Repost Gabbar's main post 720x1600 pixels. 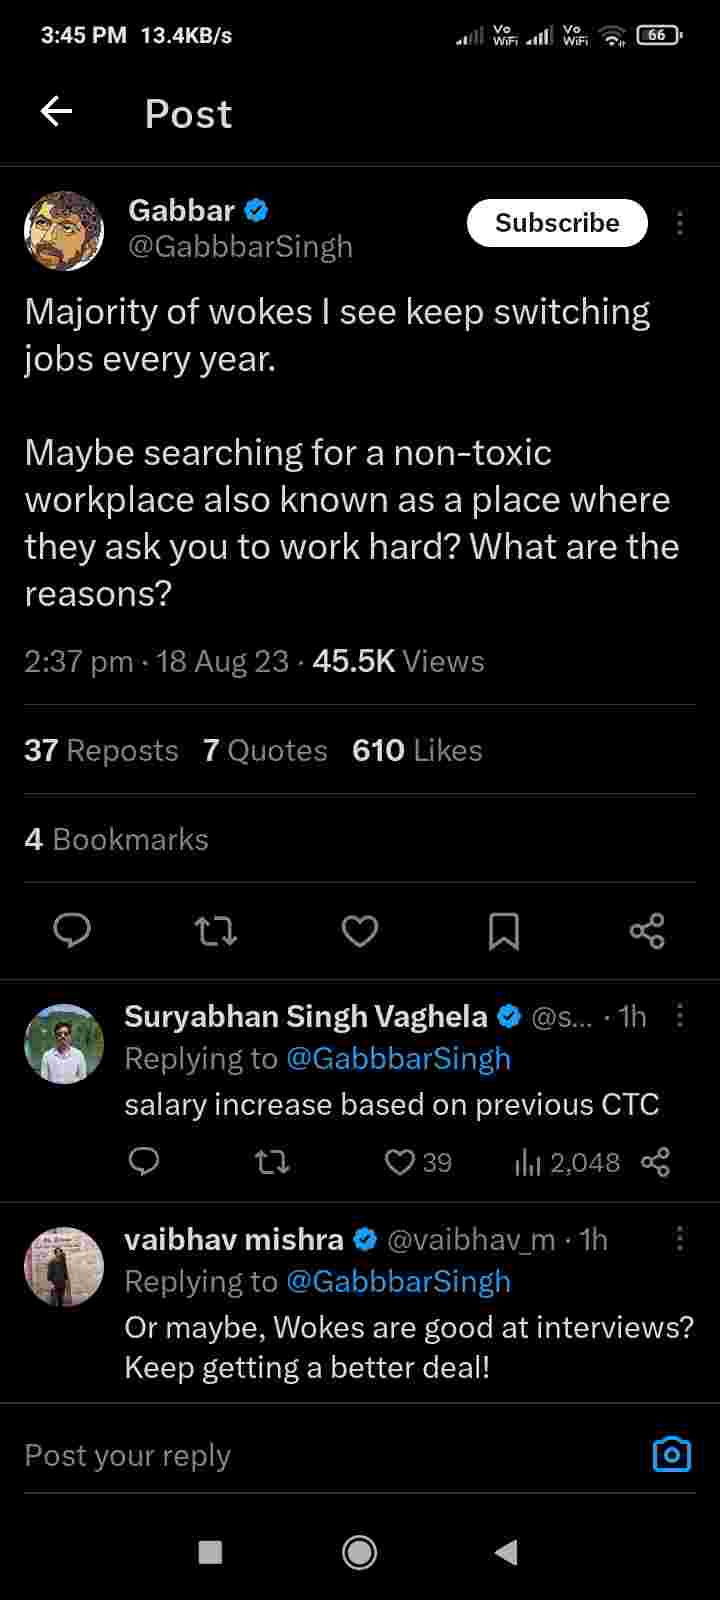point(215,931)
